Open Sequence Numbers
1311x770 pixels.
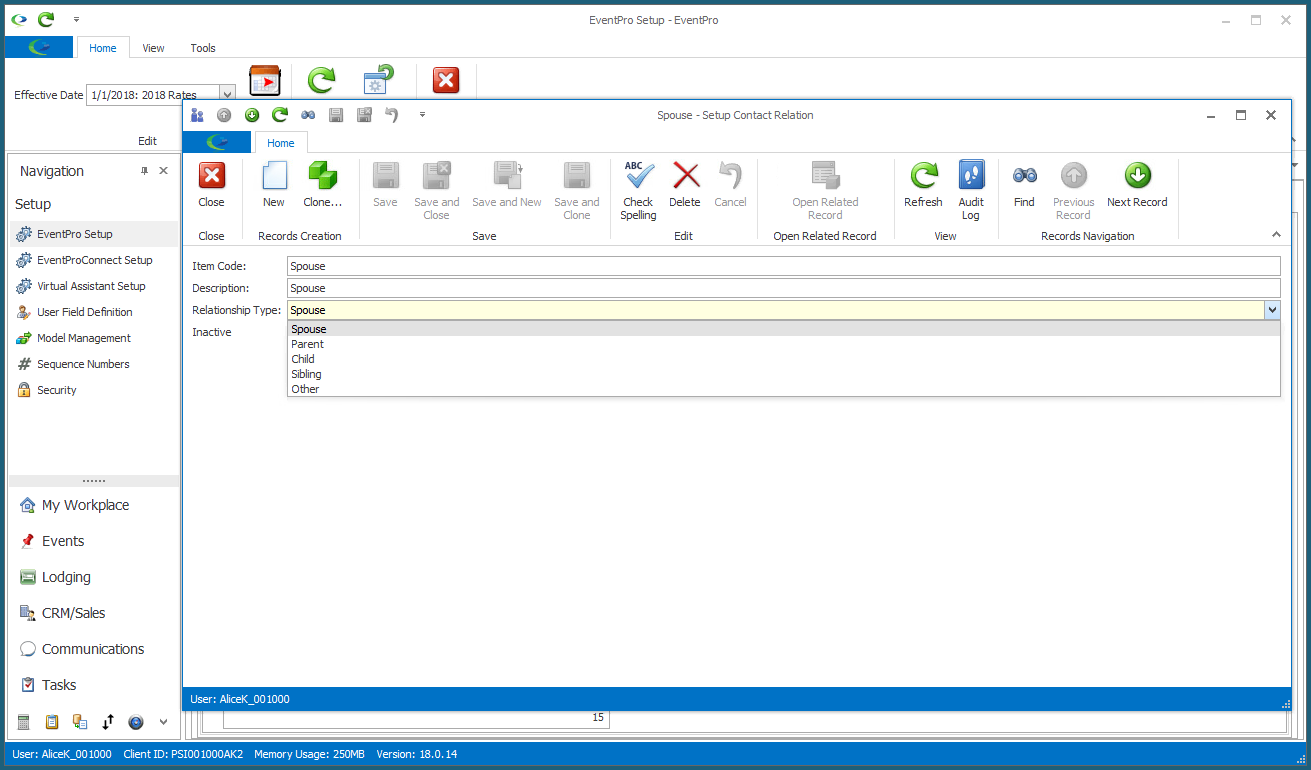pos(94,364)
